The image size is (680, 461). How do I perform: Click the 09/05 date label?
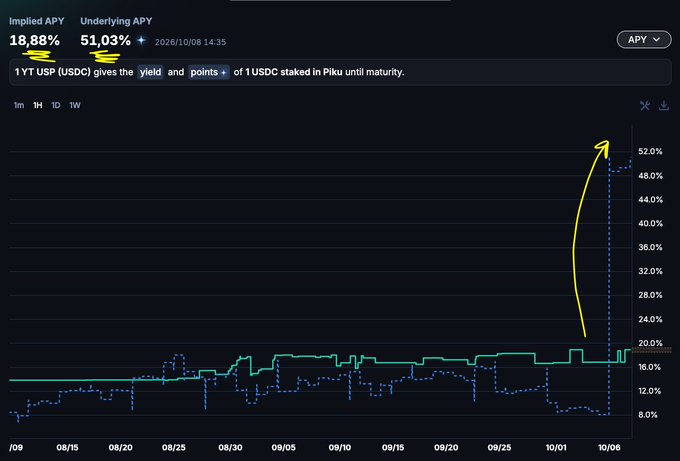tap(284, 448)
